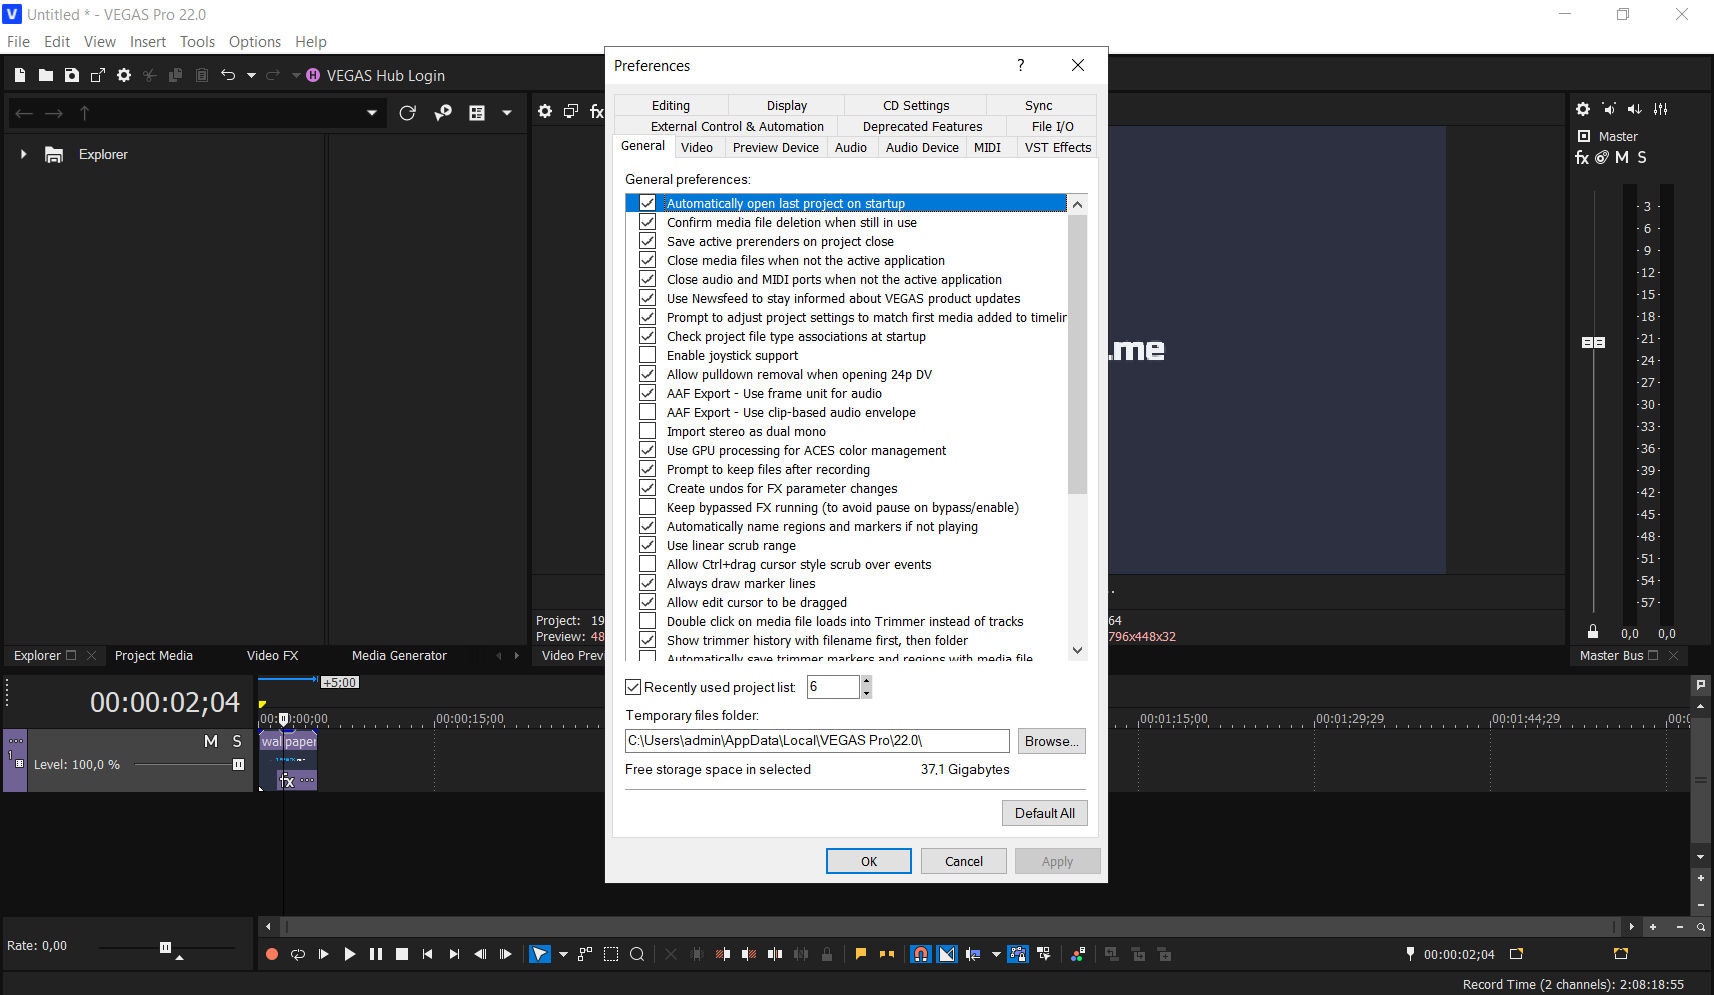Toggle Recently used project list checkbox
The width and height of the screenshot is (1714, 995).
(633, 687)
